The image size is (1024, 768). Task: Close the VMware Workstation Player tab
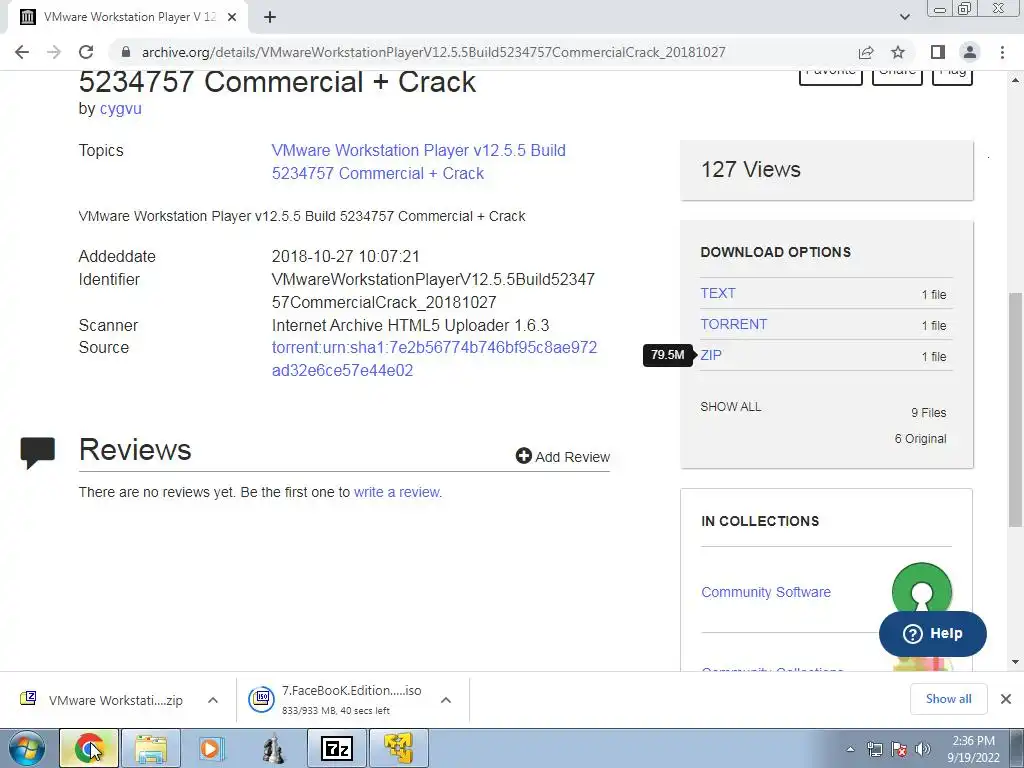point(231,17)
